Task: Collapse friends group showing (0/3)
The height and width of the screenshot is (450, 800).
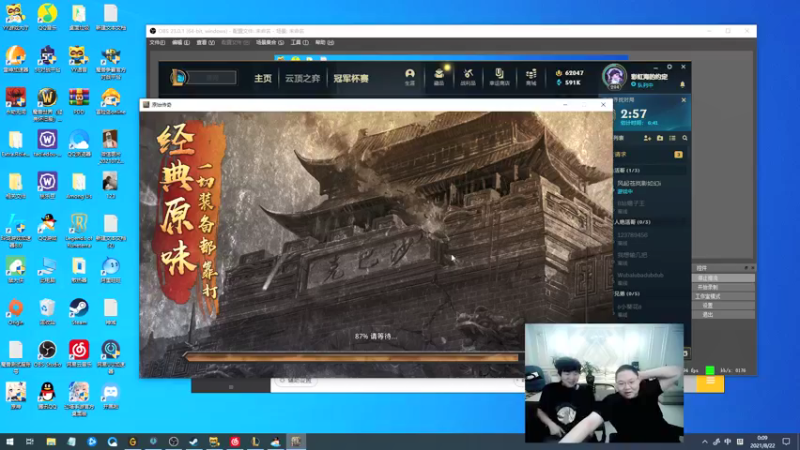Action: click(x=650, y=222)
